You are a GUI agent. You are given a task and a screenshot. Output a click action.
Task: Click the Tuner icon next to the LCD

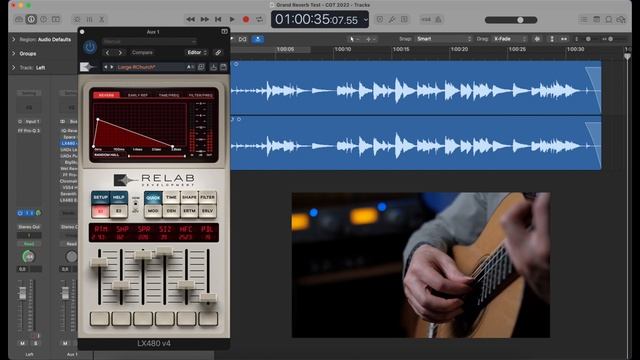point(392,19)
